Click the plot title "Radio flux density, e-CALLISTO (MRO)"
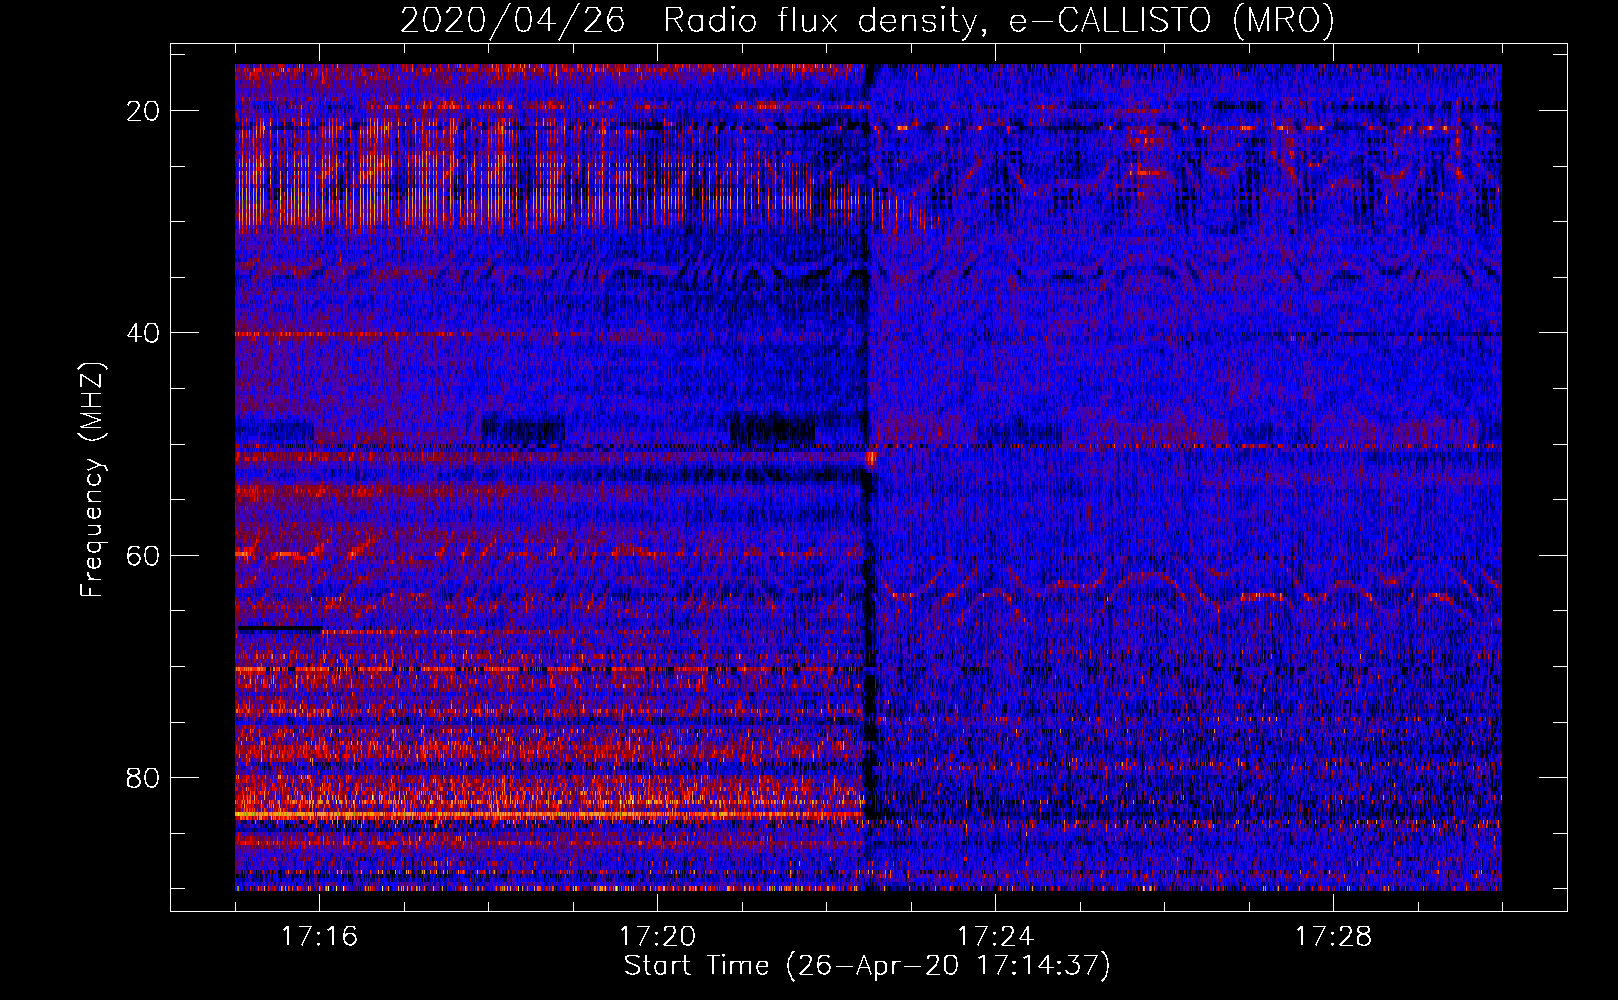Viewport: 1618px width, 1000px height. [x=999, y=20]
